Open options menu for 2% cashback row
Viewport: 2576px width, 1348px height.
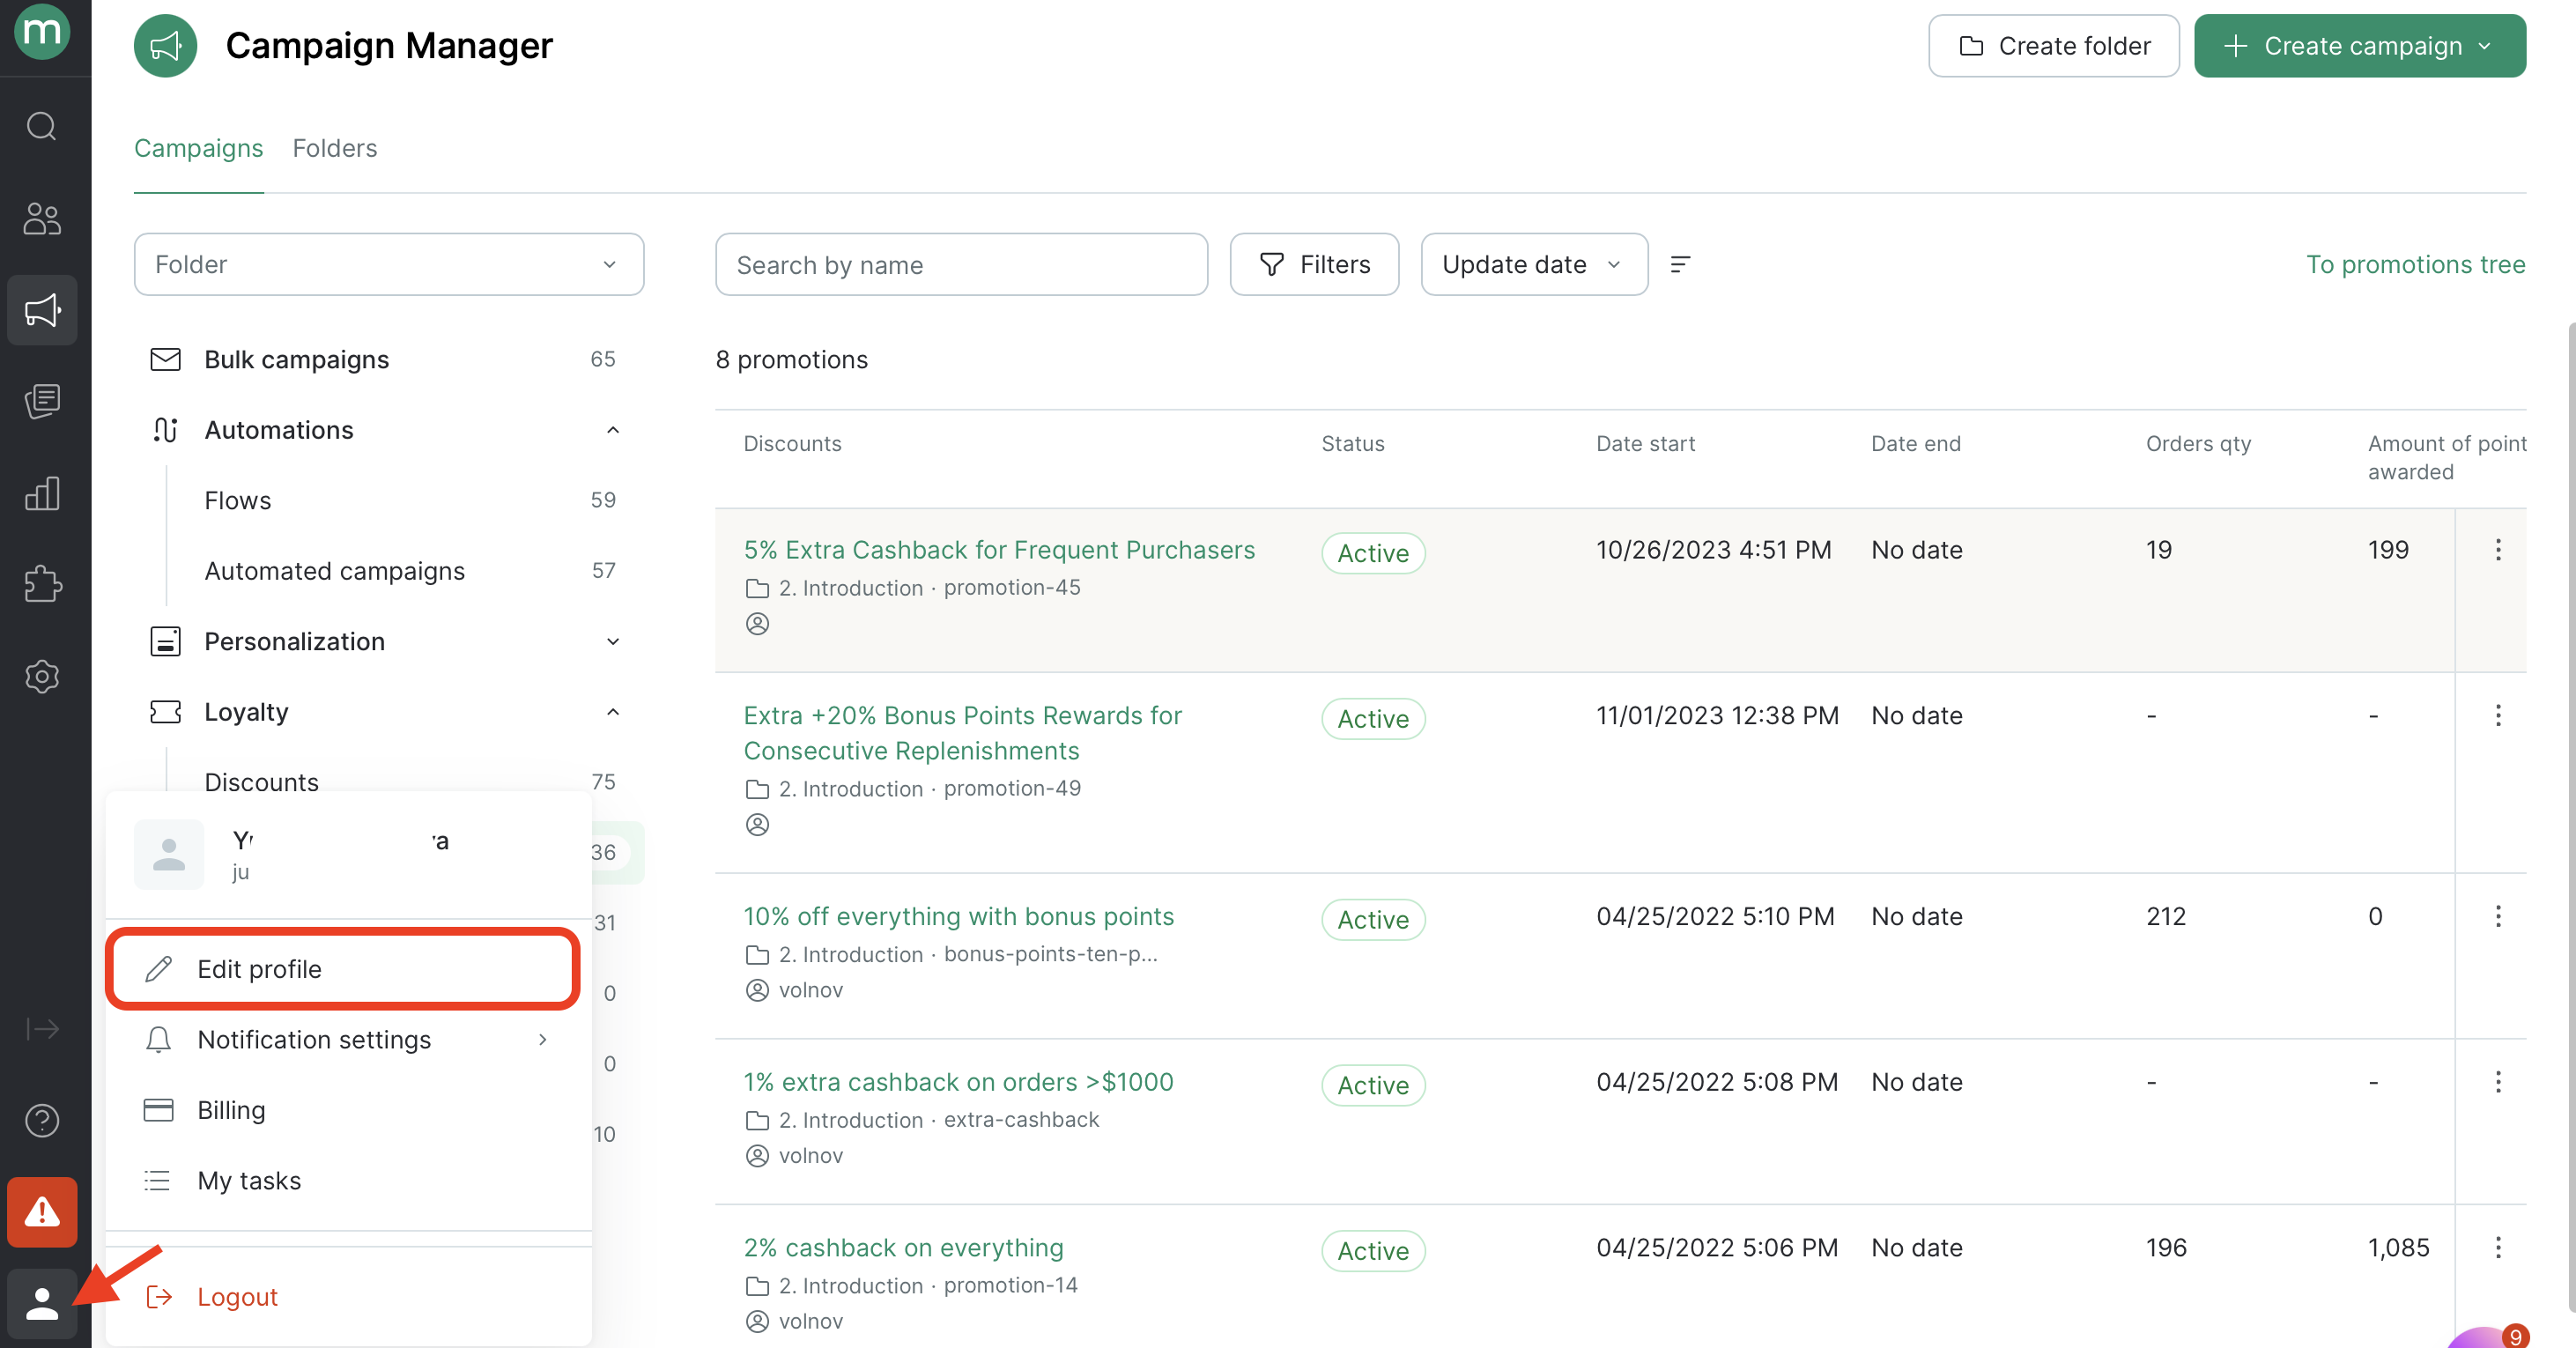2497,1247
